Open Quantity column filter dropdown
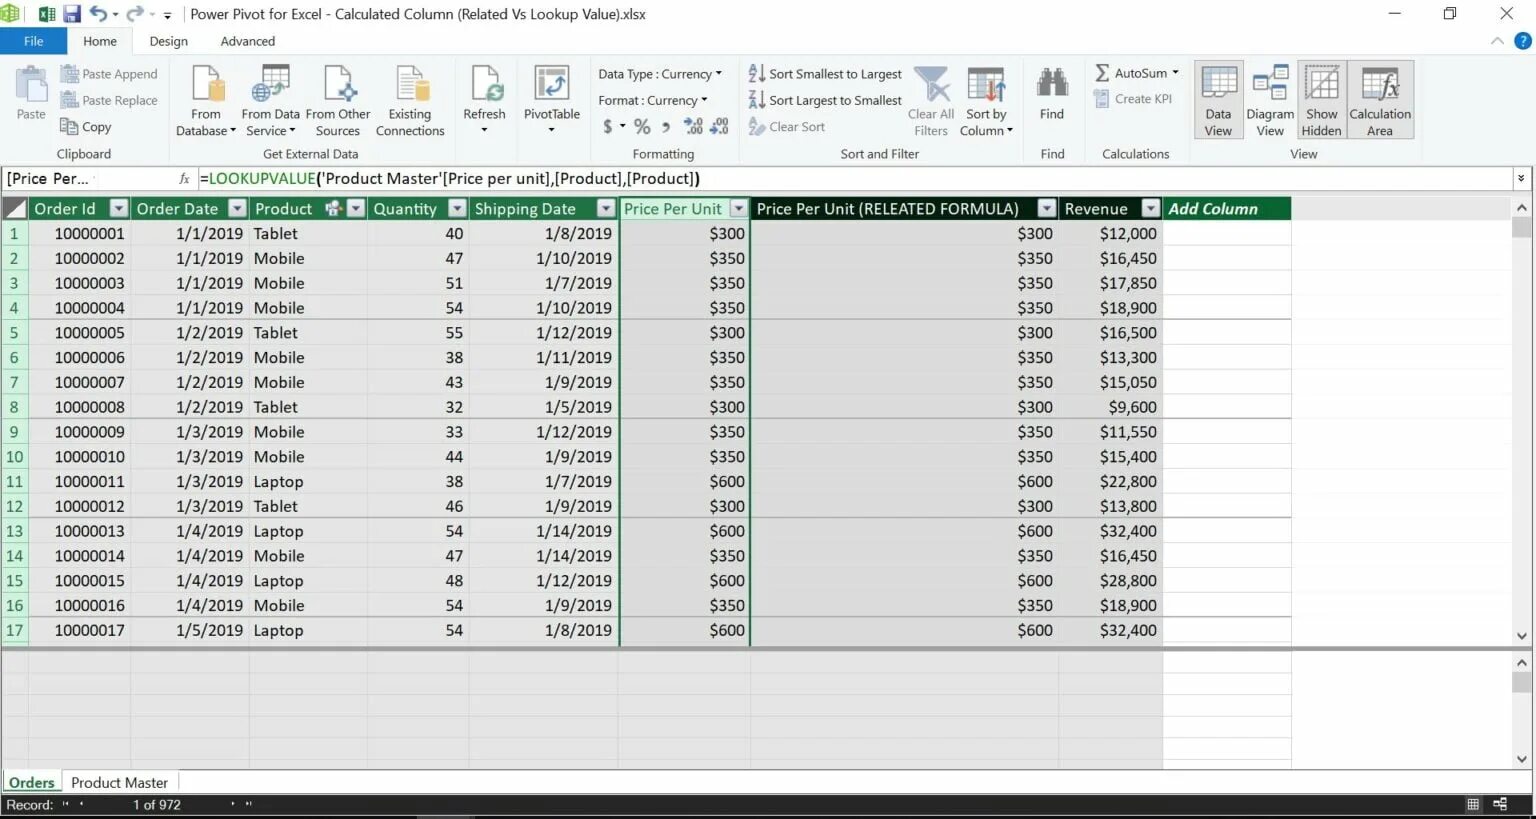Screen dimensions: 1536x819 coord(457,208)
